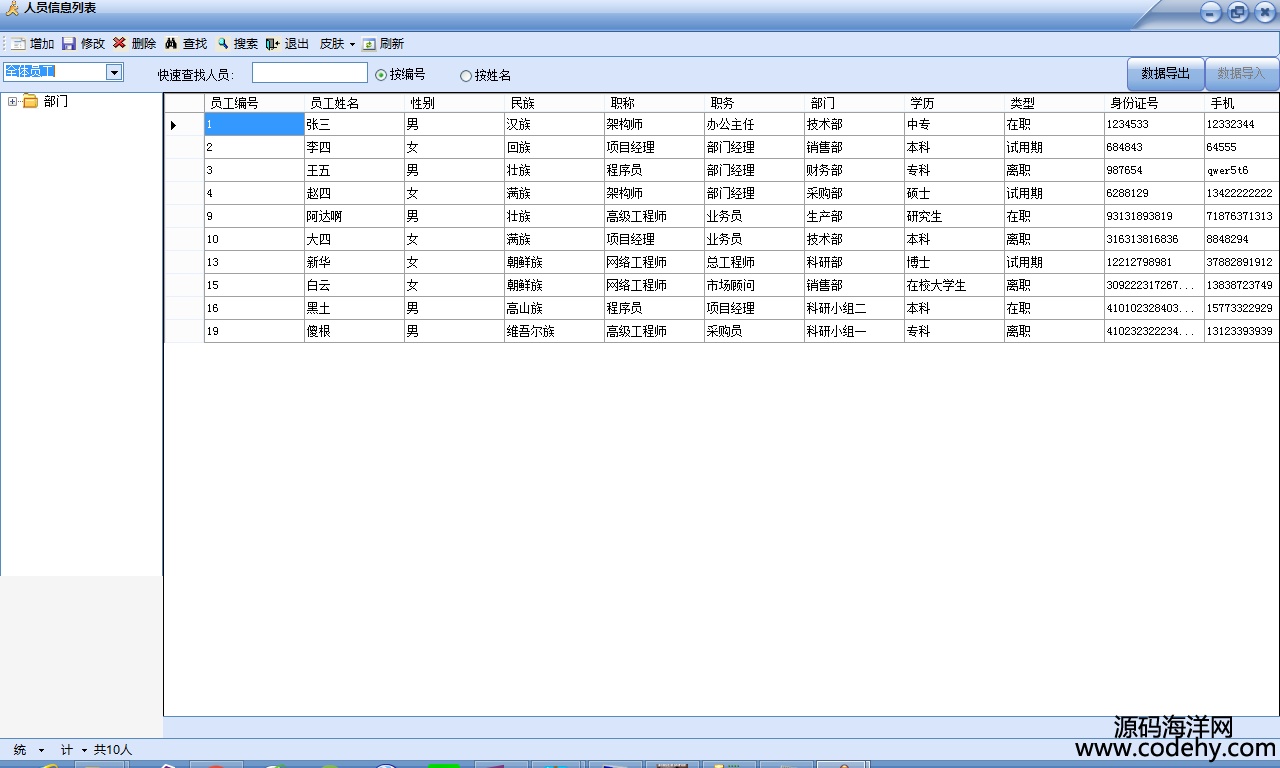Click the 搜索 (Search) magnifier icon

(x=223, y=44)
